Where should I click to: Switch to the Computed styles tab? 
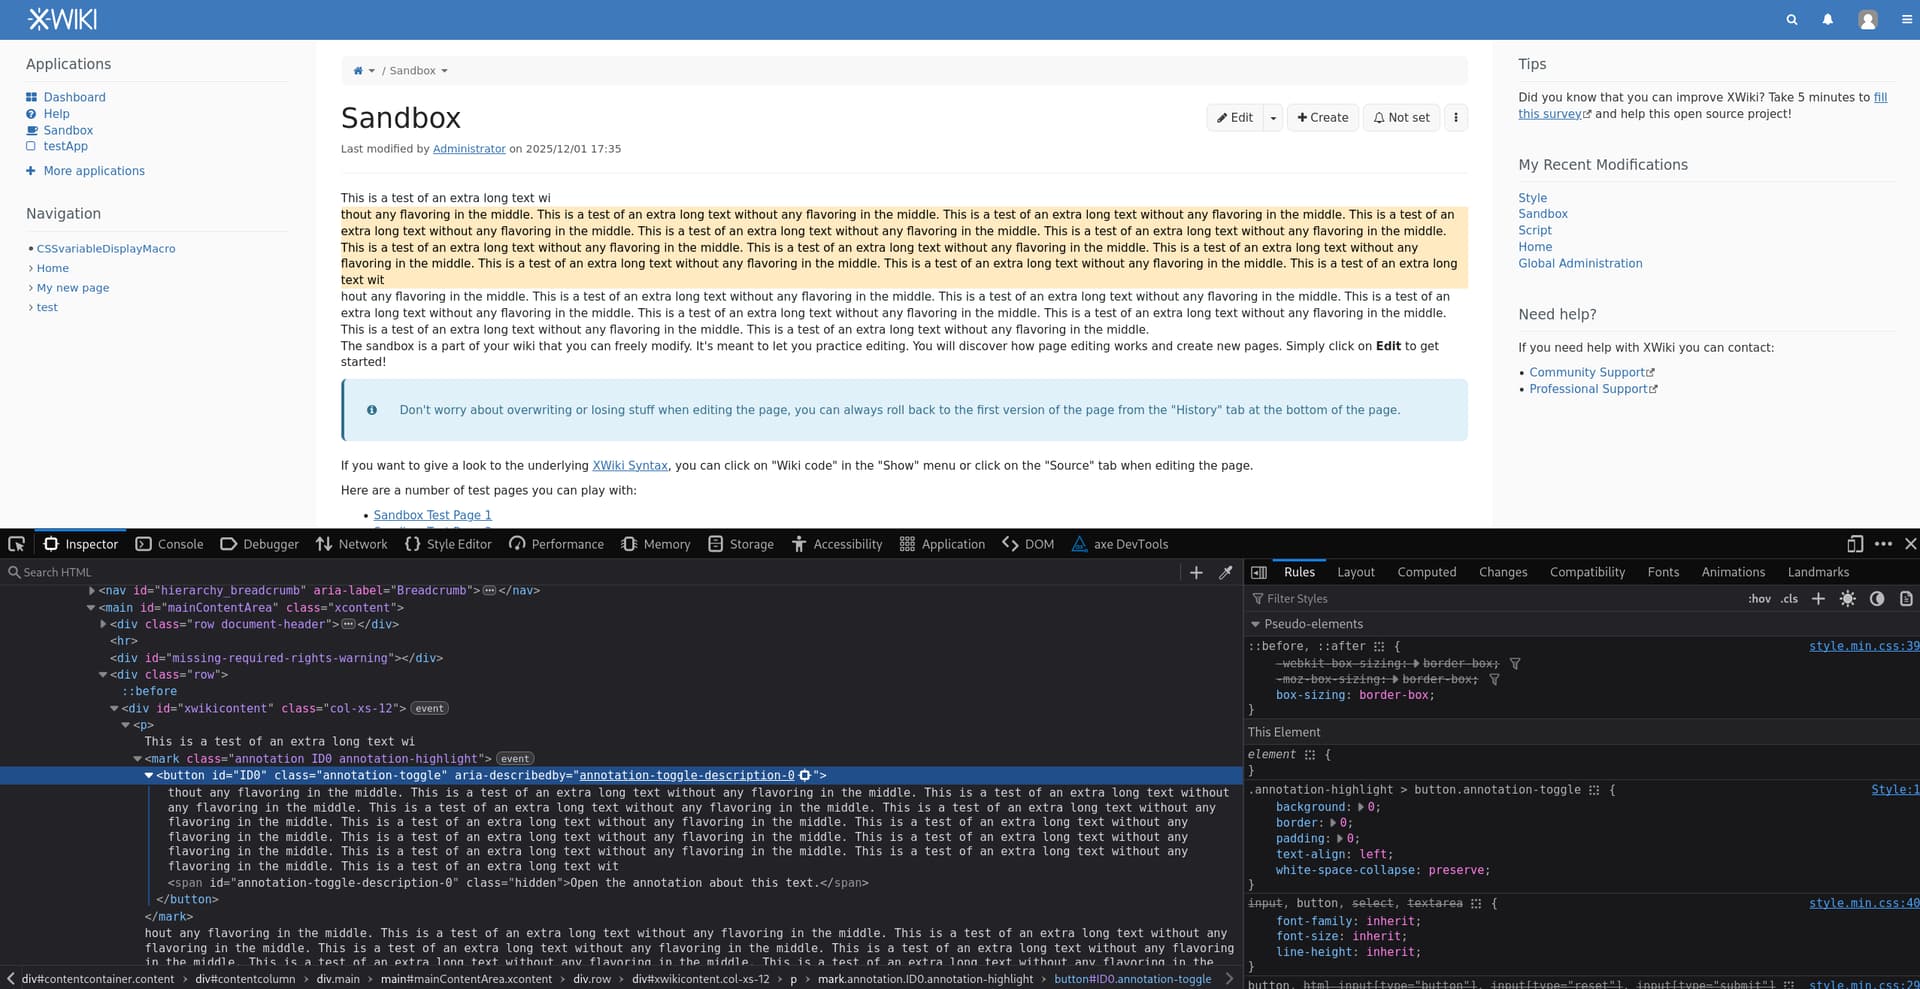click(1426, 572)
